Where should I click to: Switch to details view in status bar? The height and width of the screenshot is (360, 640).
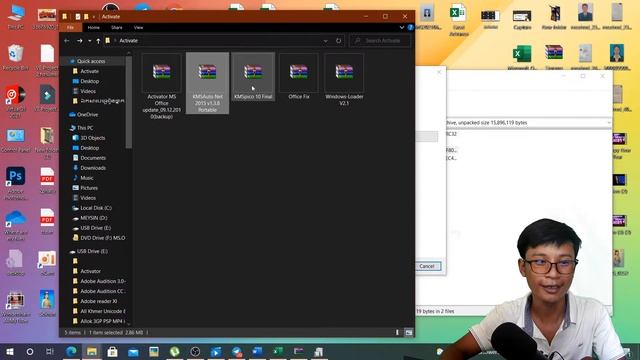coord(397,333)
